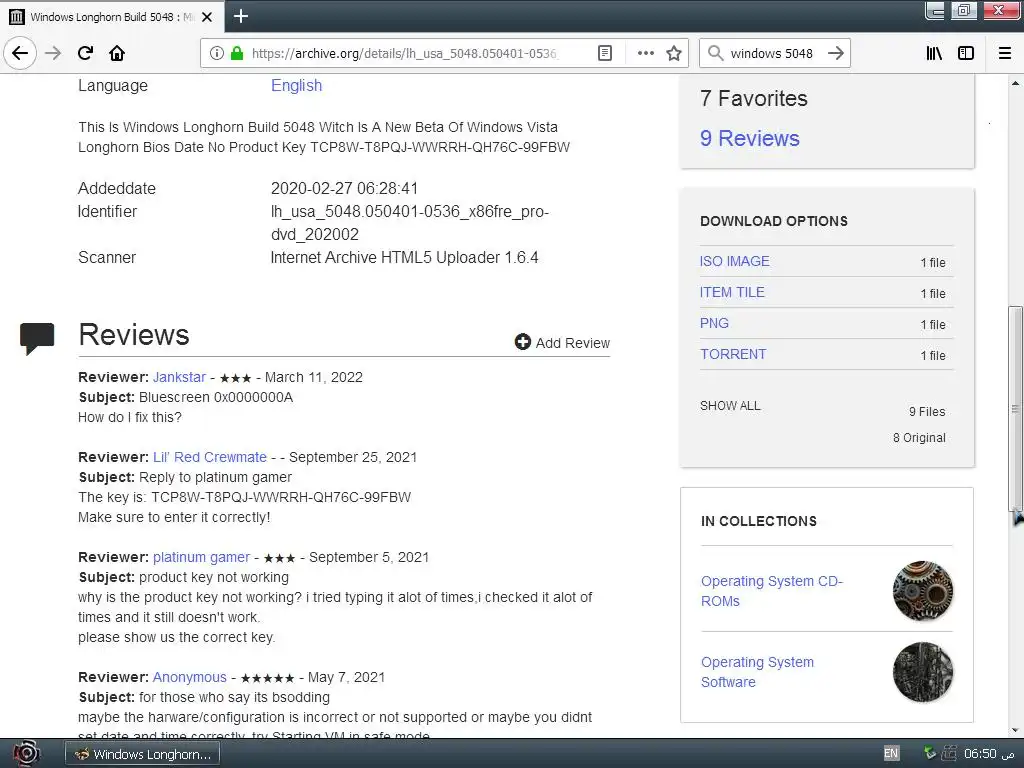The image size is (1024, 768).
Task: Click the address bar URL field
Action: pyautogui.click(x=404, y=53)
